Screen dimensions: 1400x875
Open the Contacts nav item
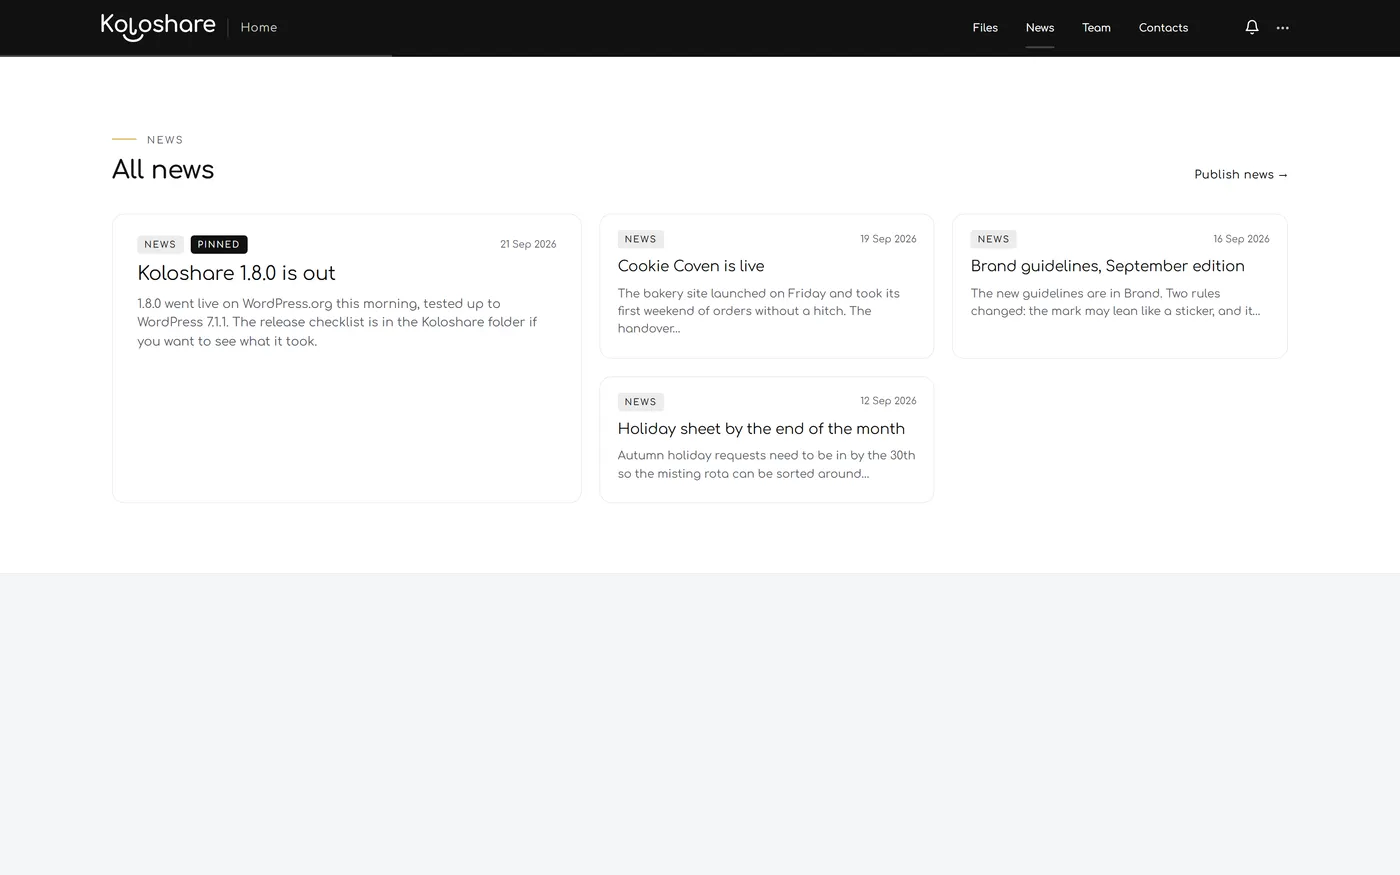click(1163, 28)
